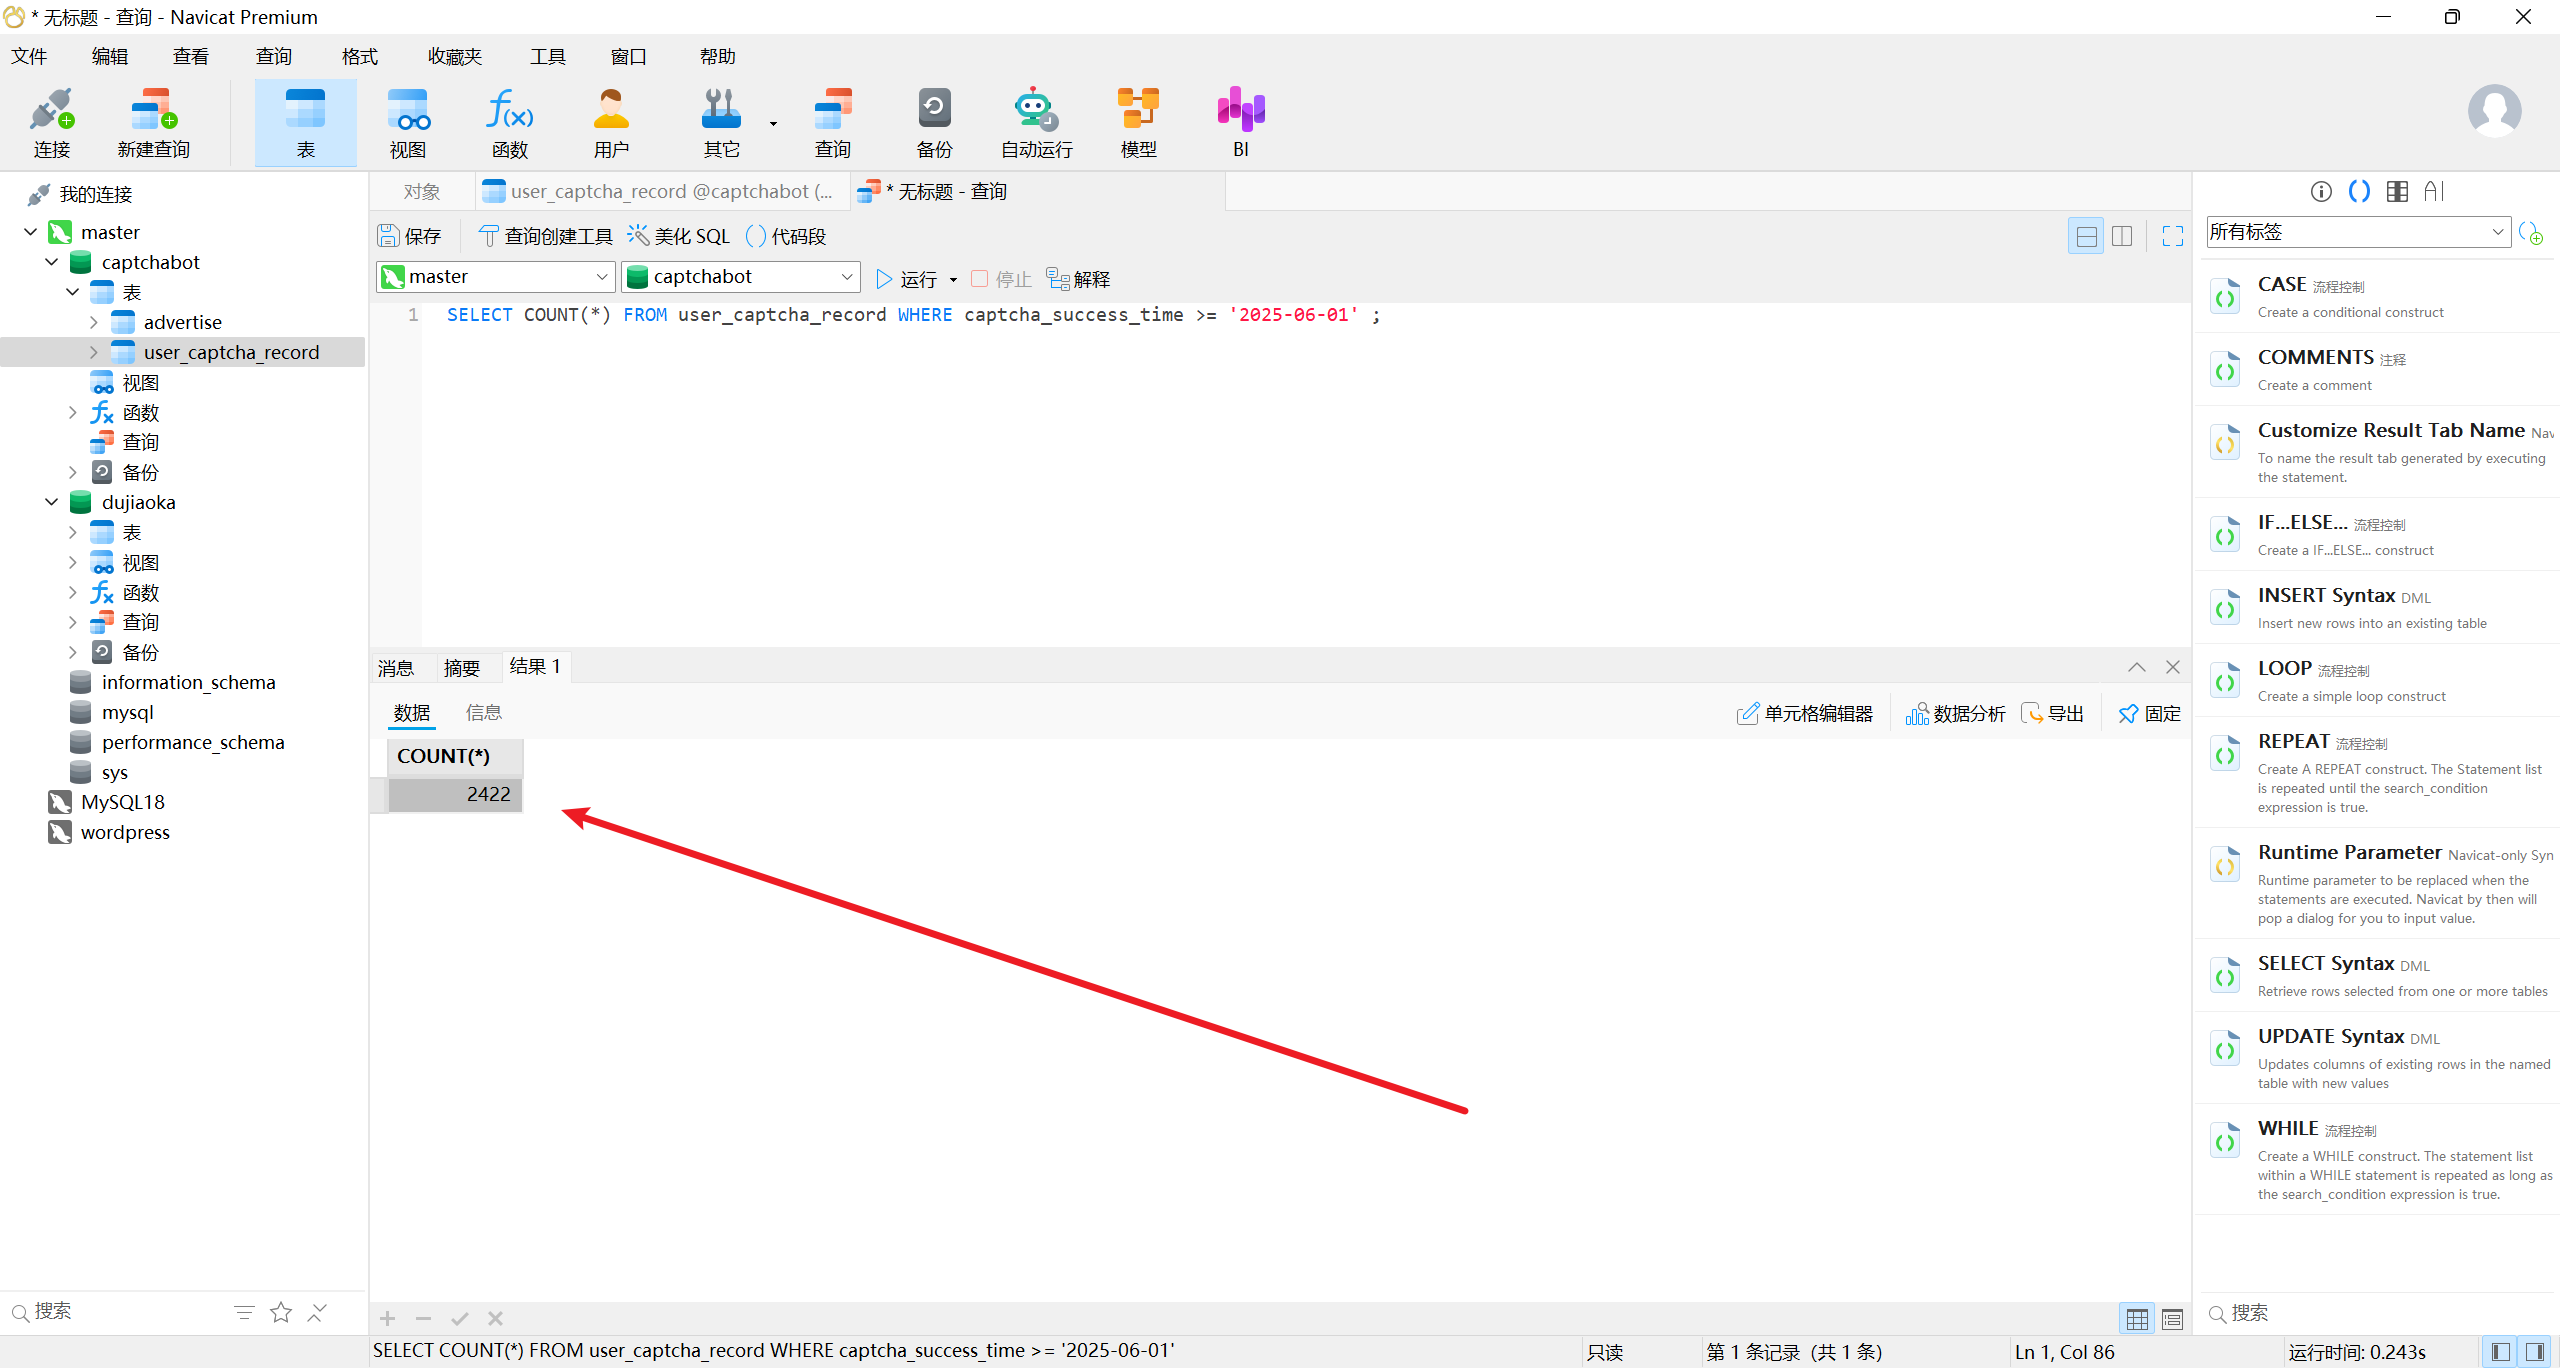2560x1368 pixels.
Task: Switch to form view in result footer
Action: point(2172,1319)
